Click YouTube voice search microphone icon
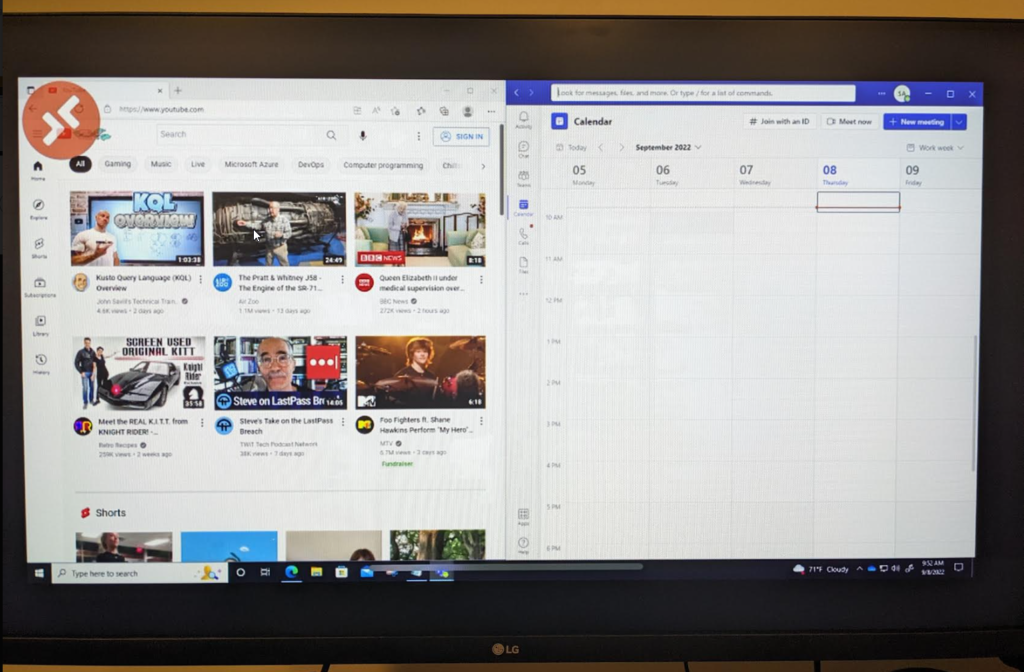The height and width of the screenshot is (672, 1024). point(363,135)
